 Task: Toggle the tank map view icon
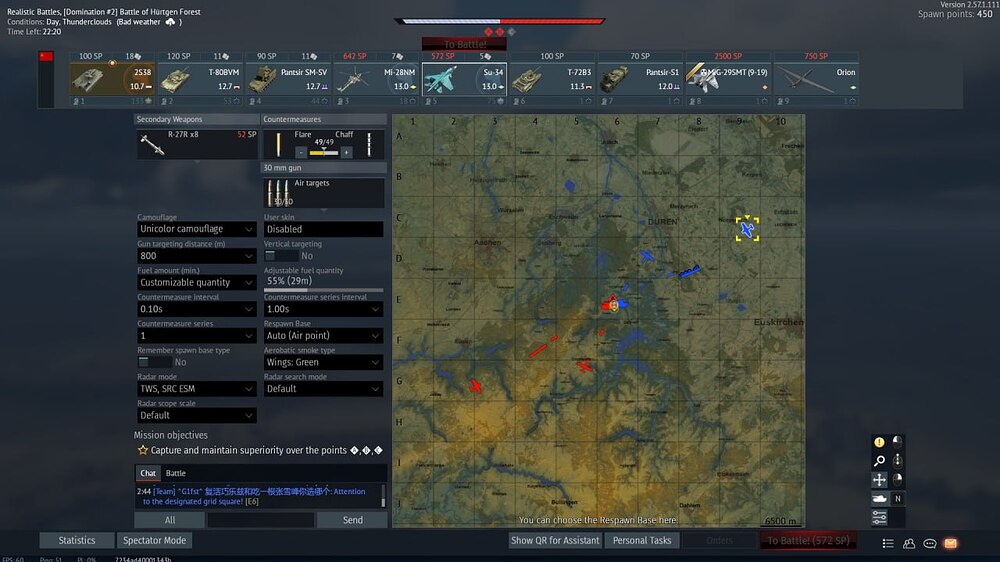click(879, 499)
